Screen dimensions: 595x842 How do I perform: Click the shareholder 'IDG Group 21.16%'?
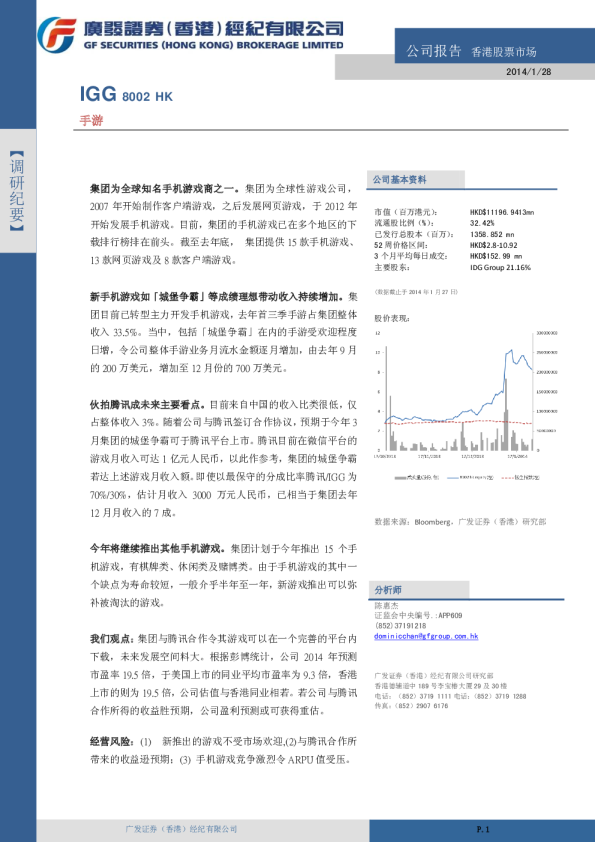pyautogui.click(x=500, y=267)
